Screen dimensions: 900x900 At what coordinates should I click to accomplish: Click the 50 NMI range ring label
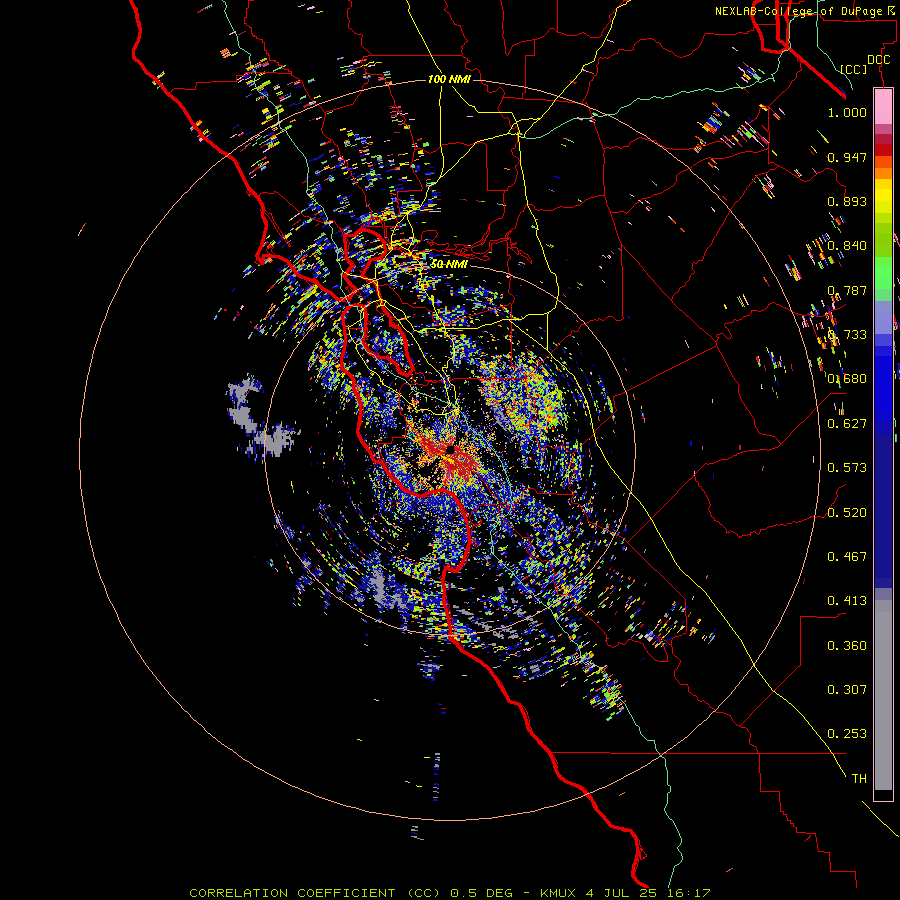click(449, 264)
